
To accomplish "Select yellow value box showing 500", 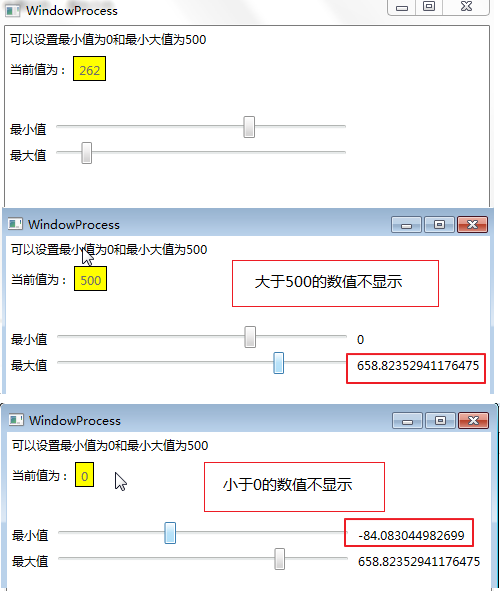I will [90, 279].
